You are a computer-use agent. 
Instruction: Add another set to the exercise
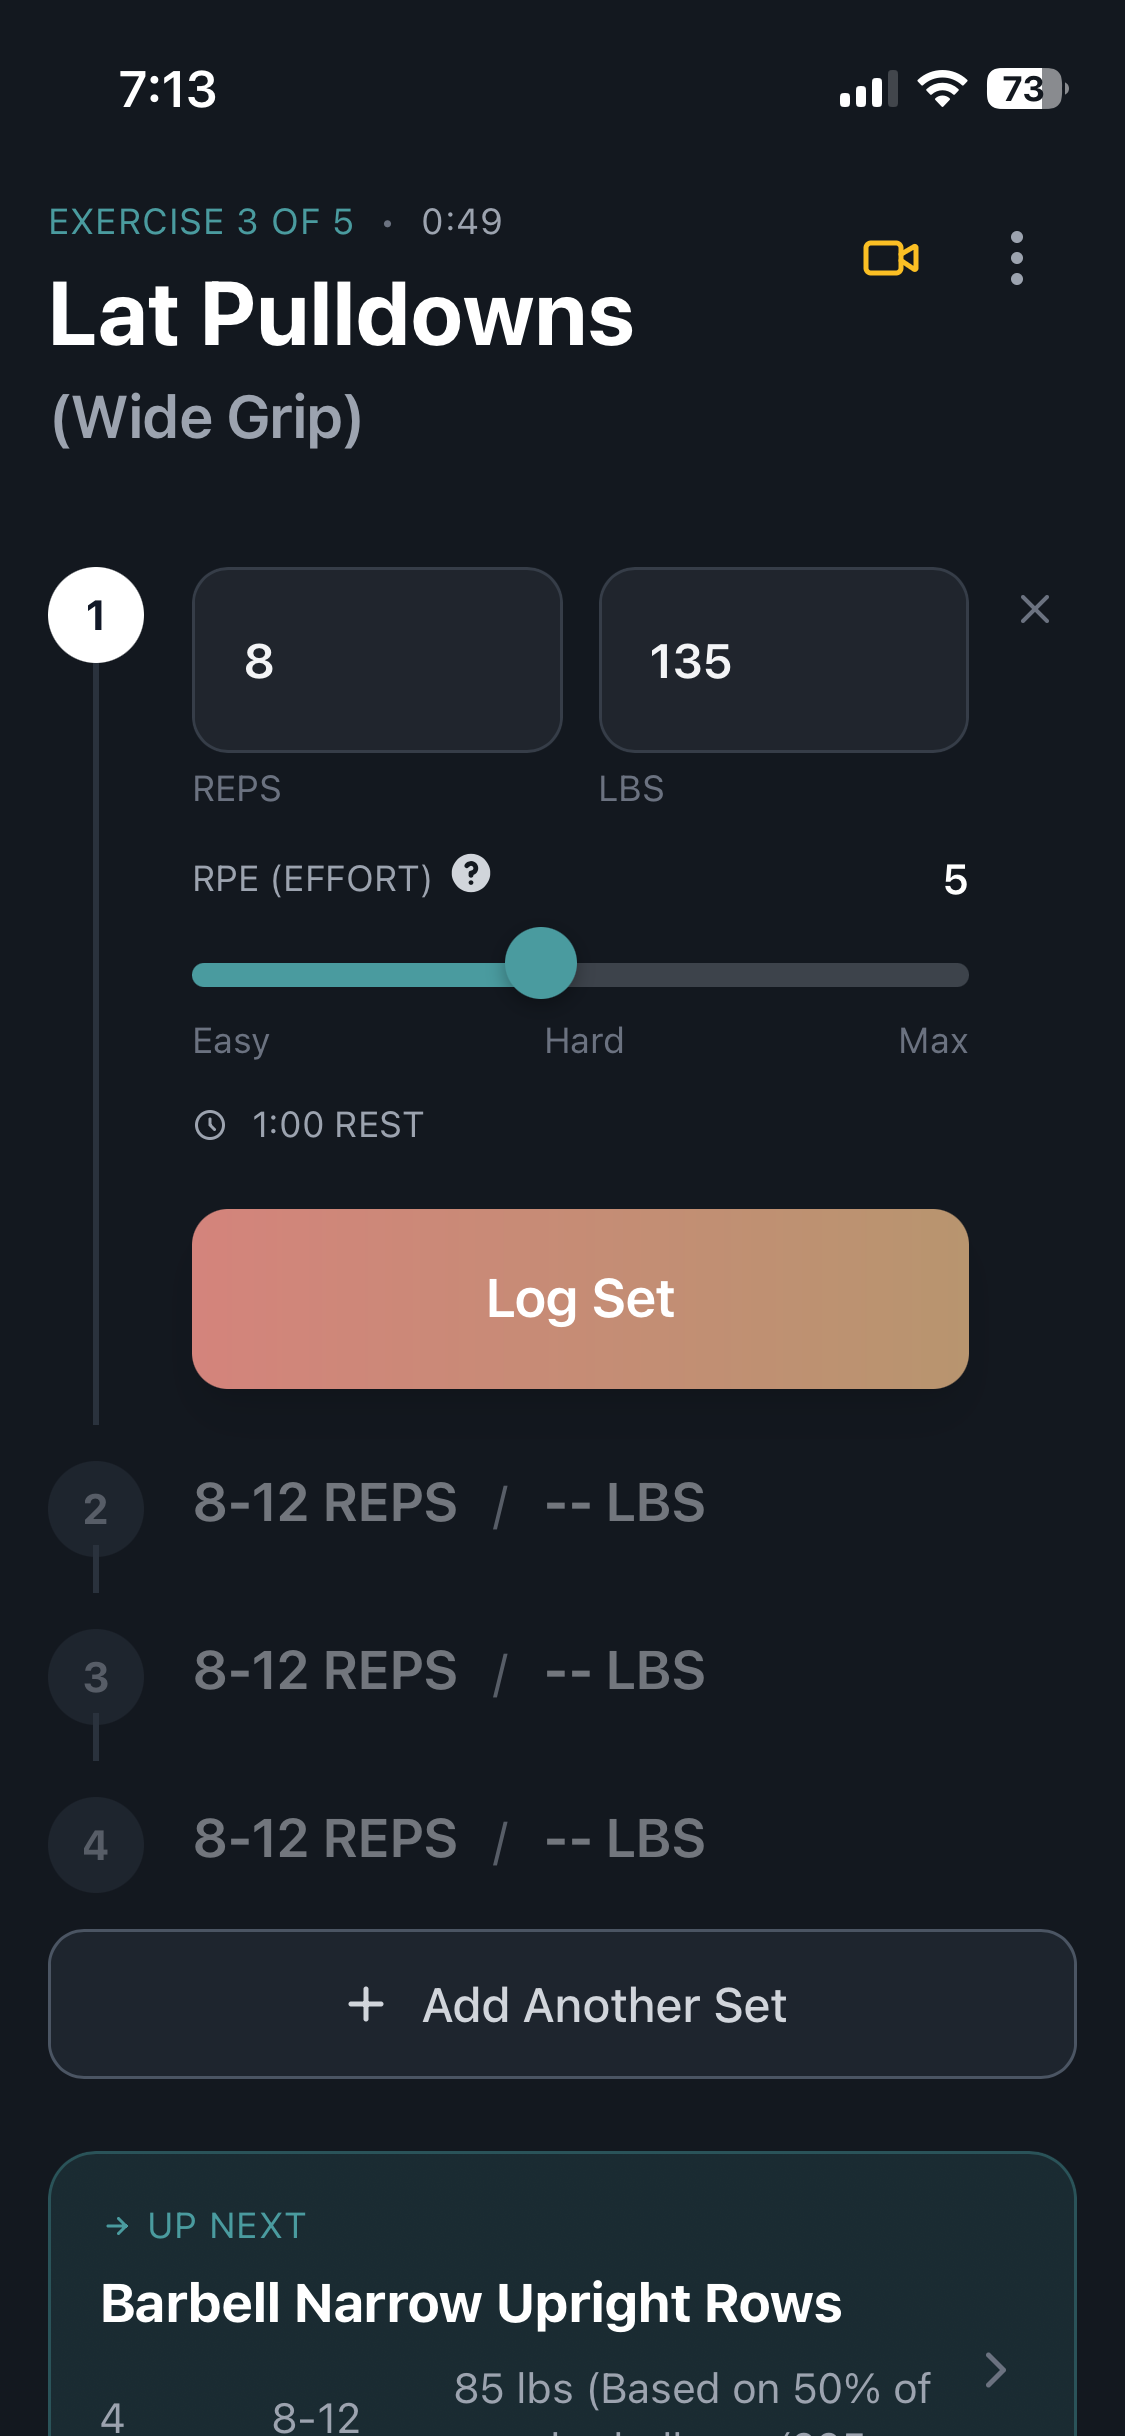tap(562, 2004)
